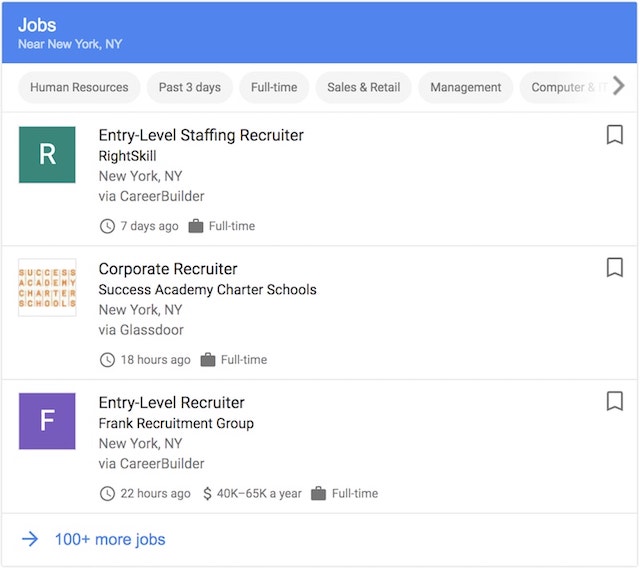Click the Jobs header title
This screenshot has height=568, width=640.
37,25
